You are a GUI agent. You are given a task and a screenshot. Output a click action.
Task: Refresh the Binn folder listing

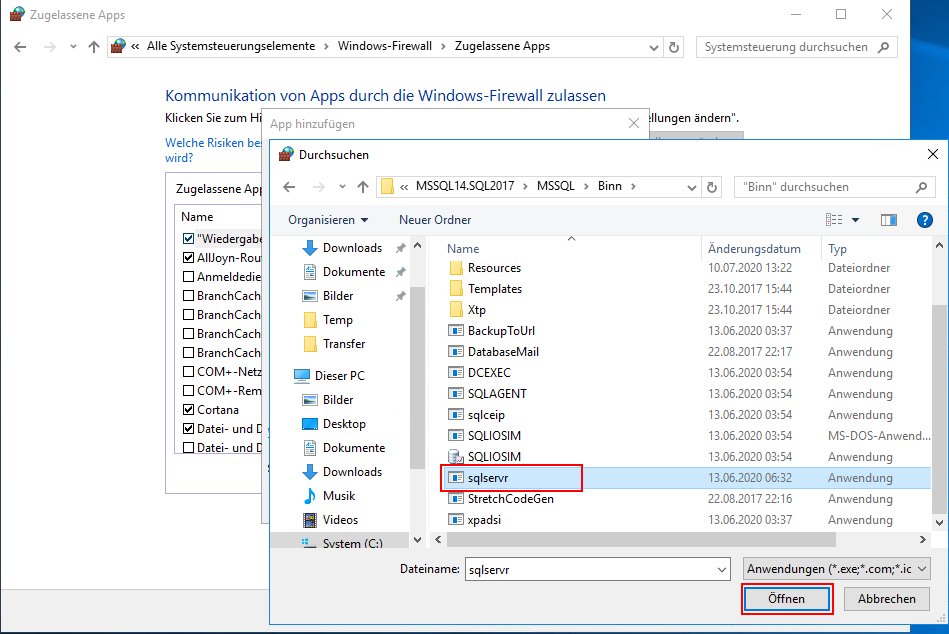point(712,187)
